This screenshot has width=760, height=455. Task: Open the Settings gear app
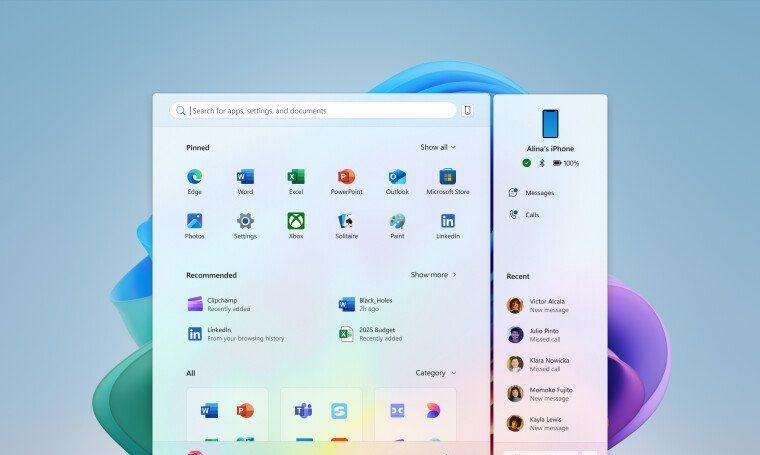[245, 226]
